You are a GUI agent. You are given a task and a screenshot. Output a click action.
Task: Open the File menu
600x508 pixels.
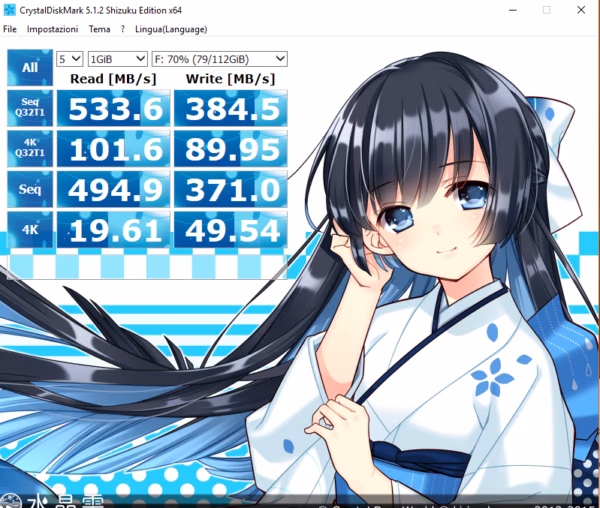click(10, 29)
